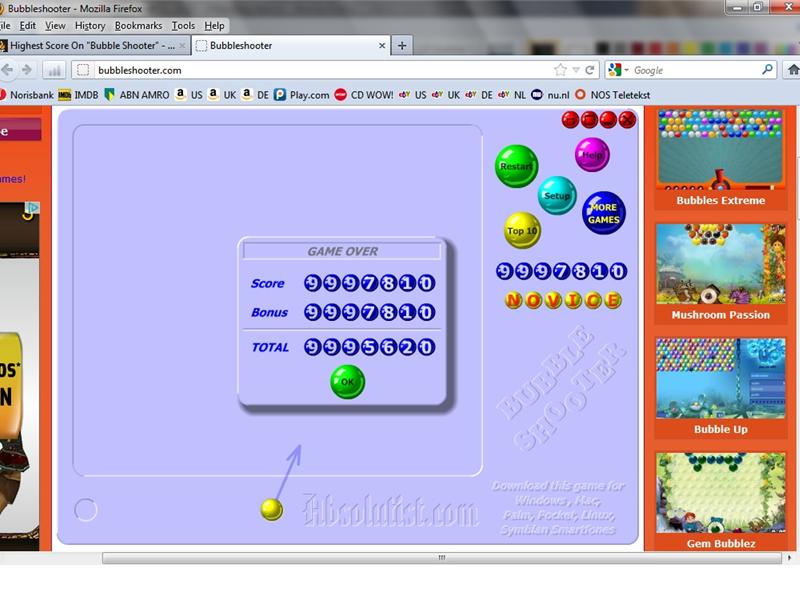
Task: Open the Bookmarks menu
Action: (x=138, y=26)
